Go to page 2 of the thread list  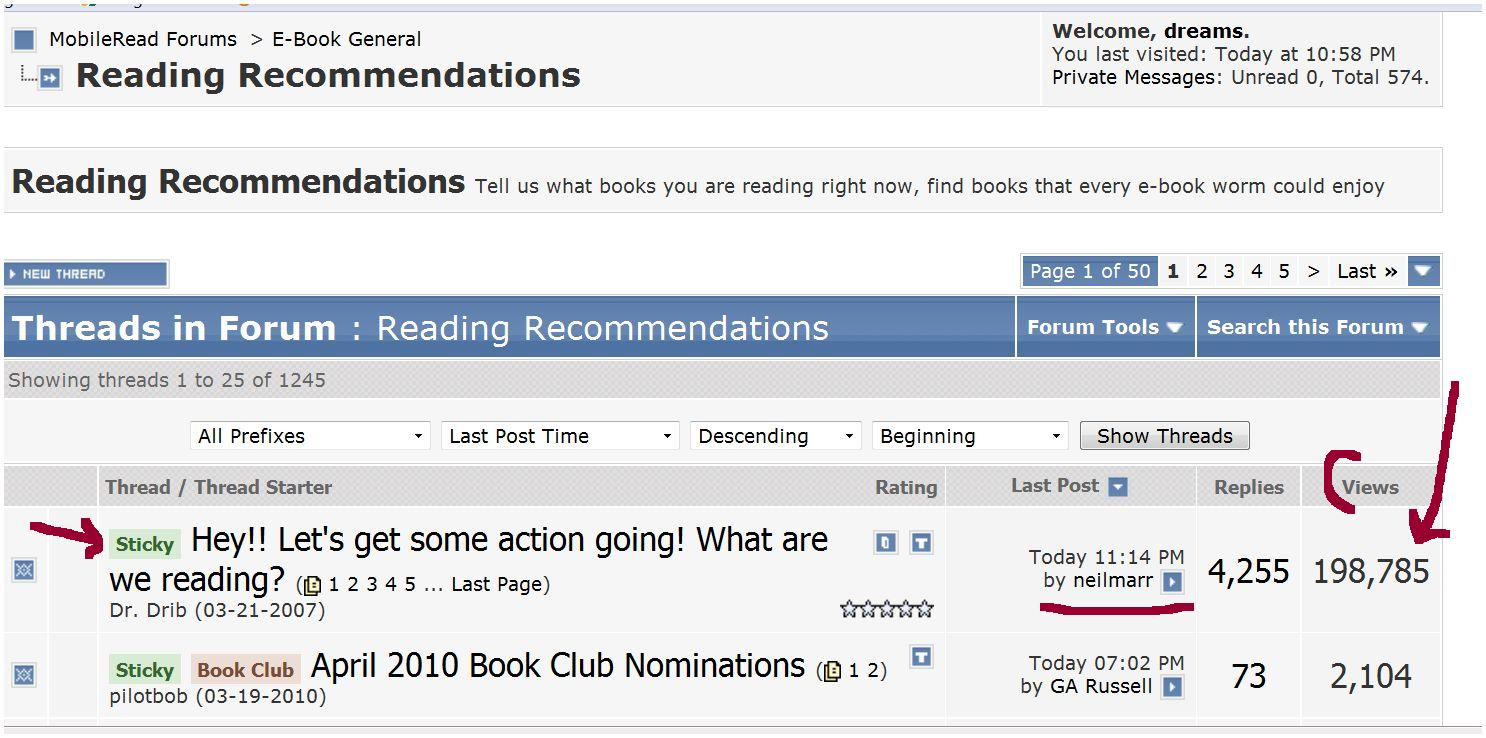coord(1201,271)
